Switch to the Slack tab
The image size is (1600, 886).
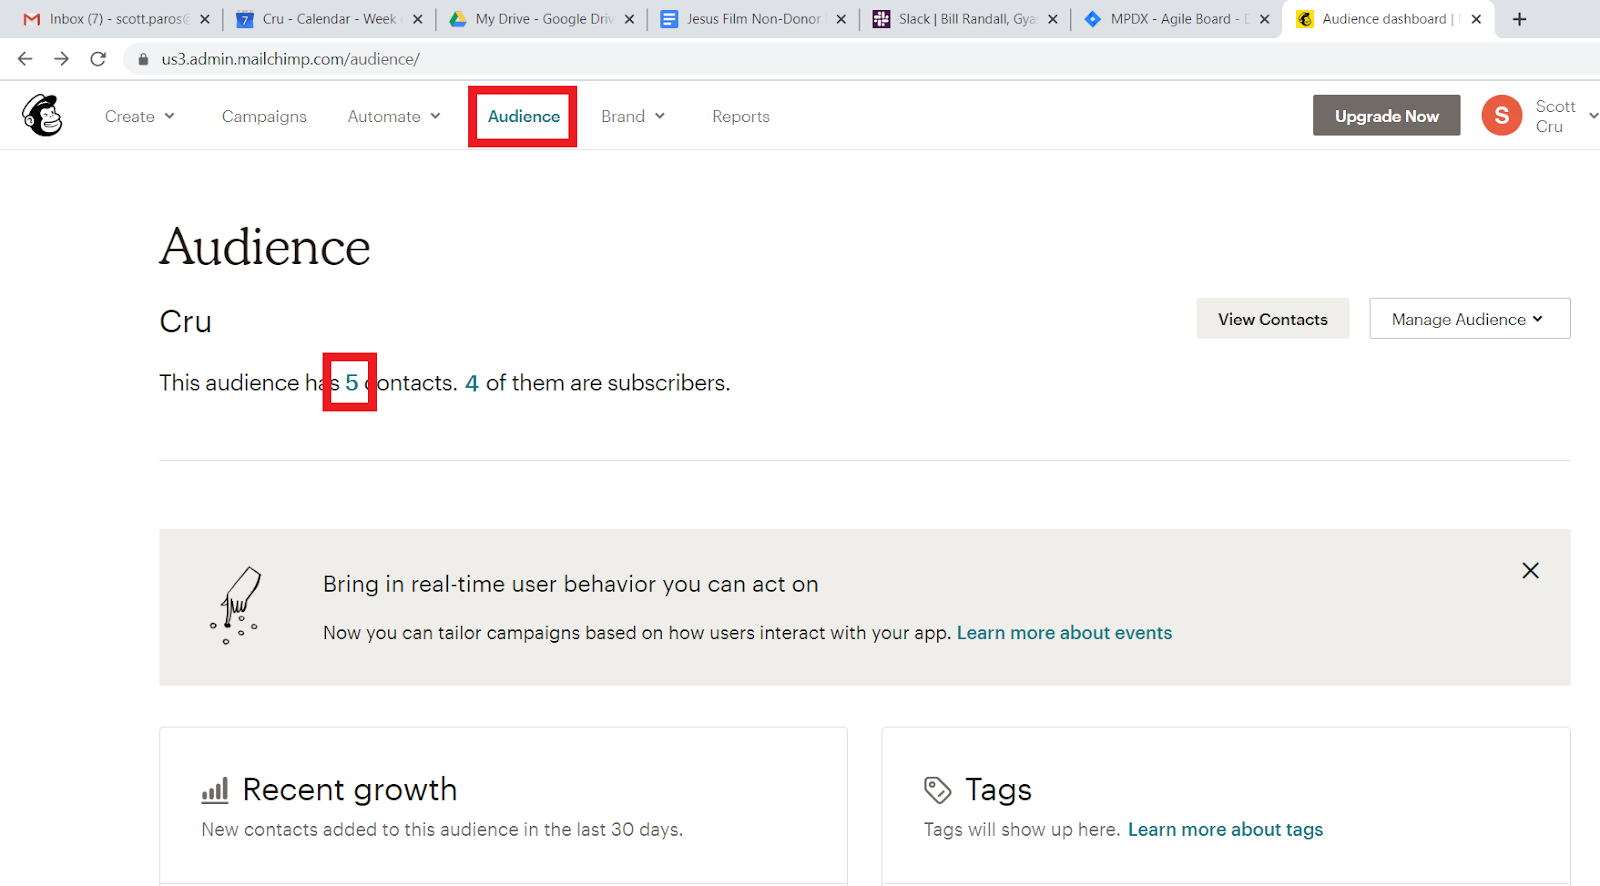tap(964, 19)
